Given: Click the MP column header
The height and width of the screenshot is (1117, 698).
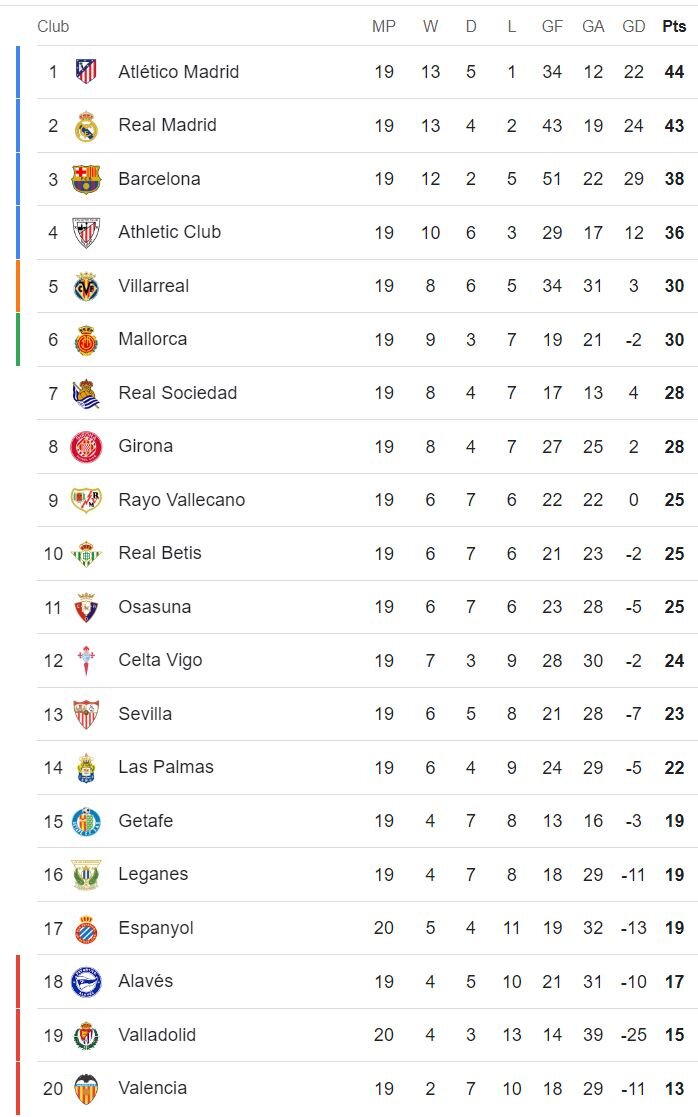Looking at the screenshot, I should click(384, 27).
